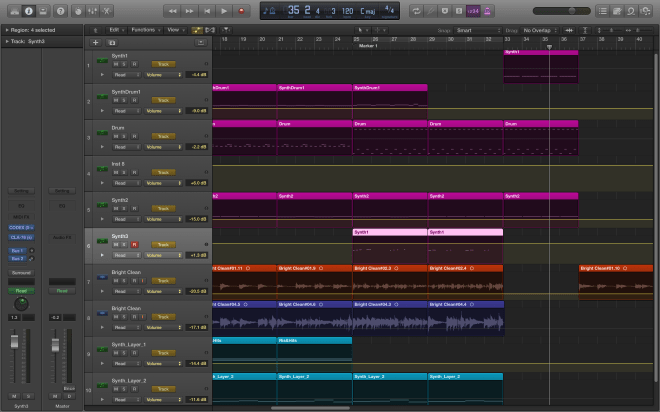Click the purple count-in 1234 button
This screenshot has height=412, width=660.
point(472,10)
